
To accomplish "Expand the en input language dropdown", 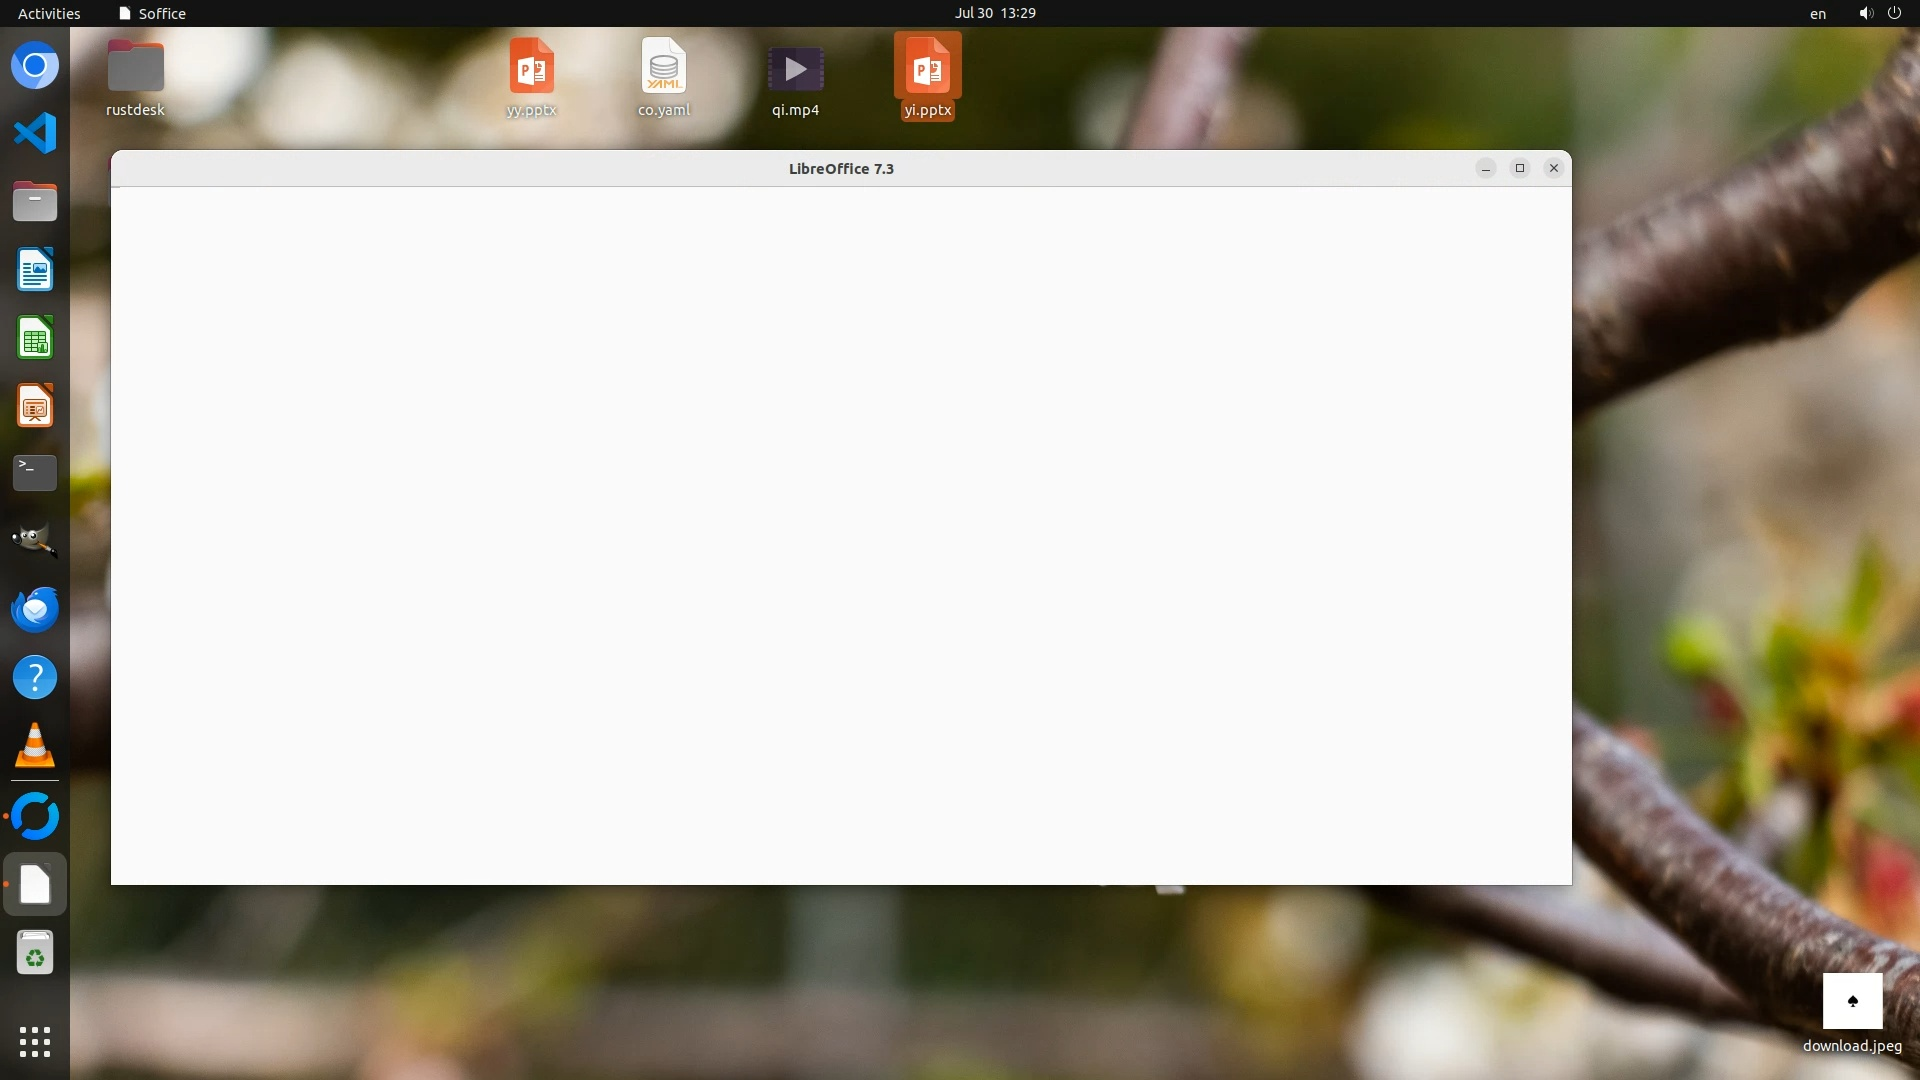I will (1817, 13).
